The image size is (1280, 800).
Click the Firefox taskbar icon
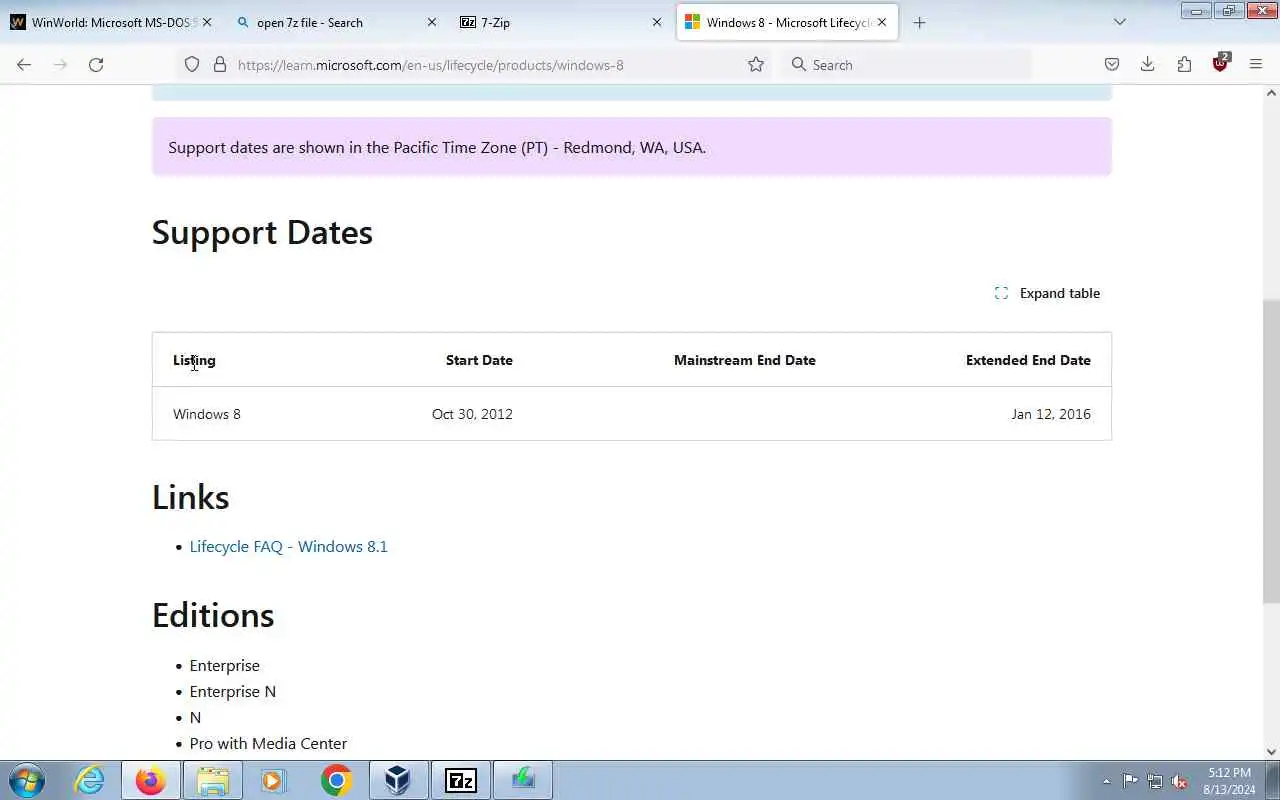pyautogui.click(x=151, y=780)
